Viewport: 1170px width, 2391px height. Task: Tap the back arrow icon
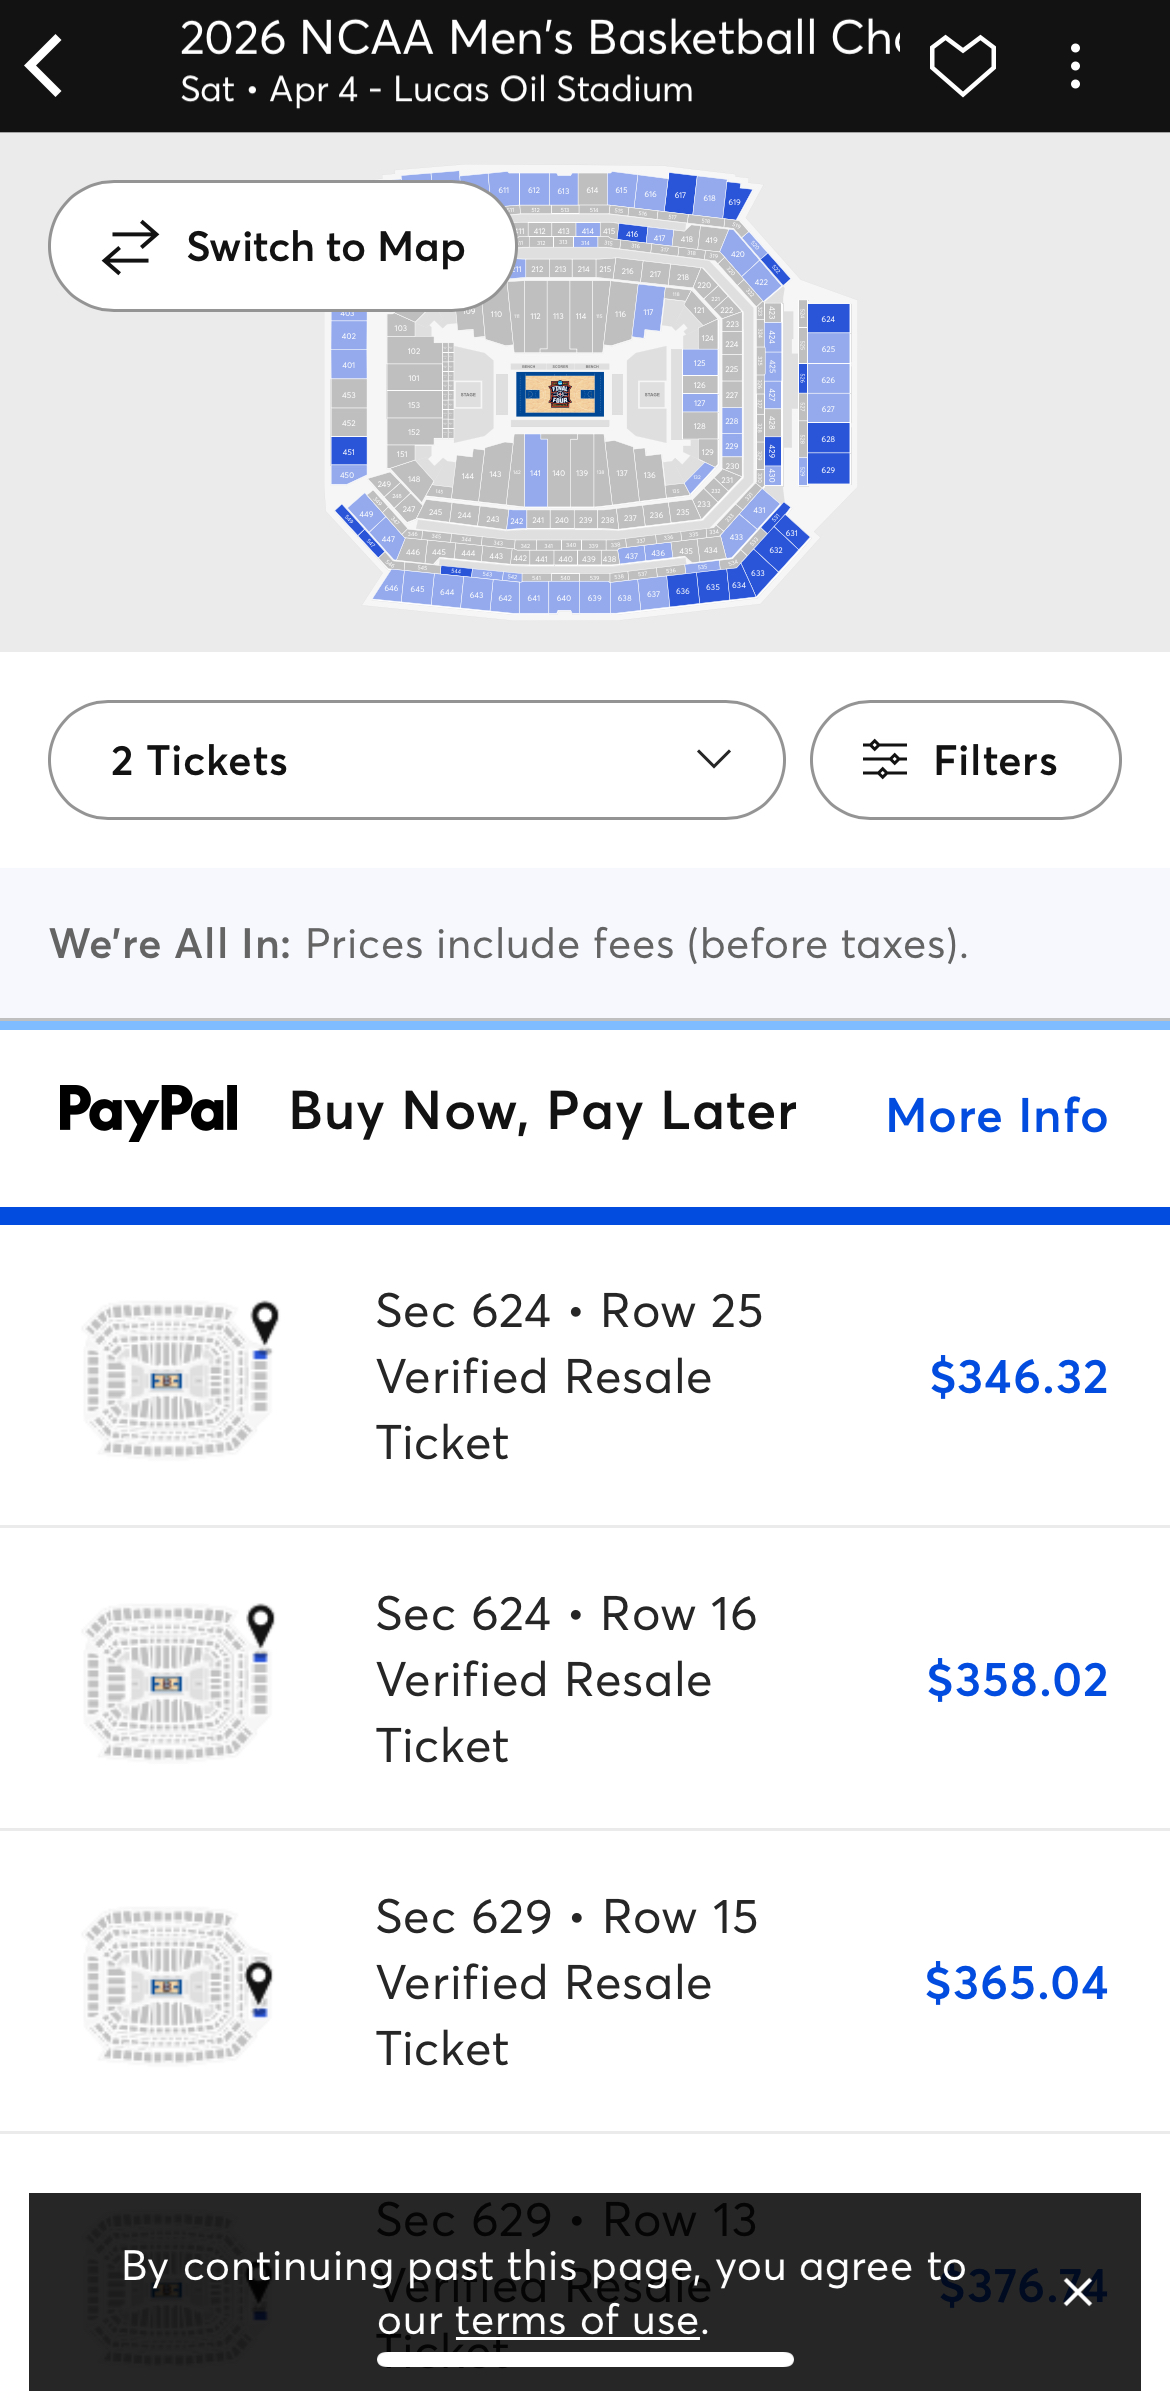click(45, 66)
